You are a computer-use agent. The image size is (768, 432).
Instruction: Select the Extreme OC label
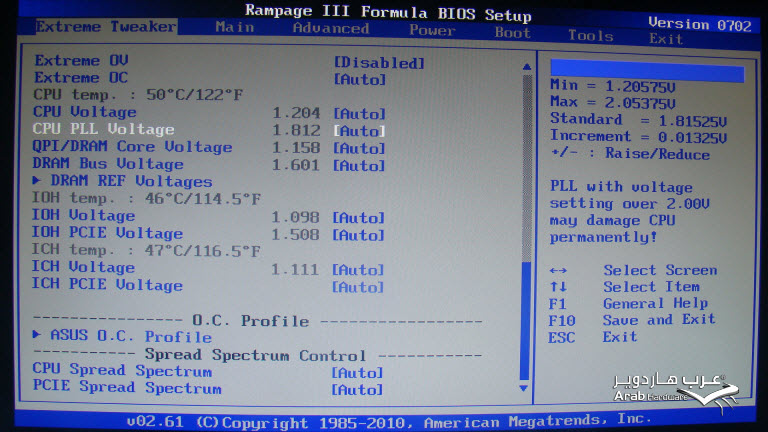(x=81, y=77)
